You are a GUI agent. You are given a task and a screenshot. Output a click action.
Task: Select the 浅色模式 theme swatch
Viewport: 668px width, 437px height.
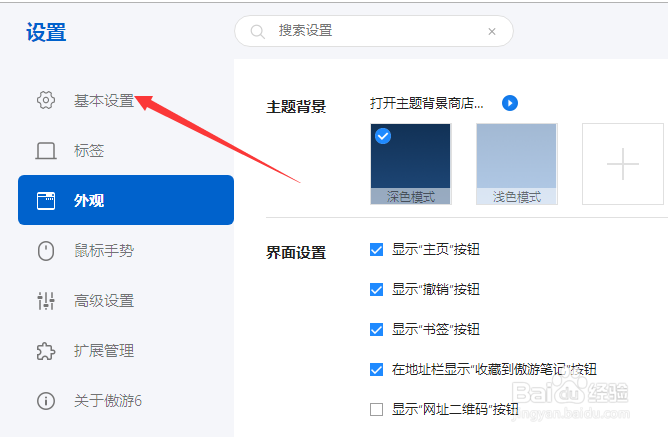coord(516,163)
